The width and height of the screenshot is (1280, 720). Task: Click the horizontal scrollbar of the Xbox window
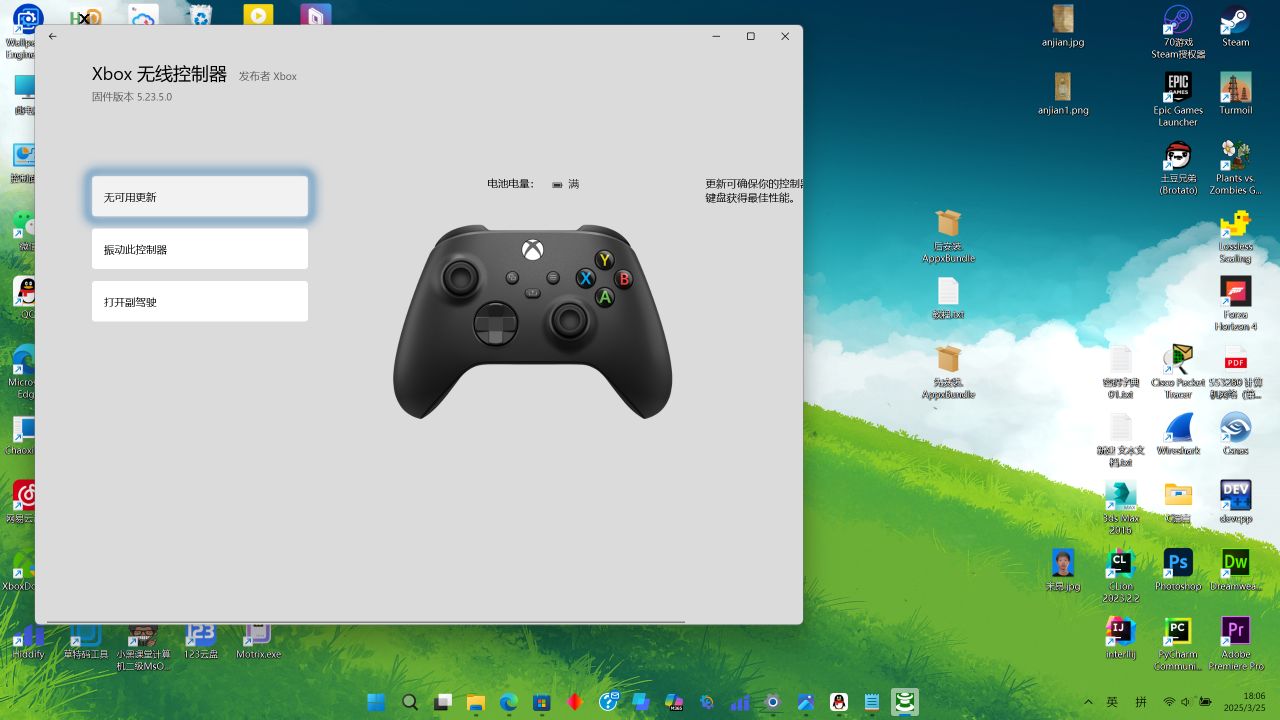(366, 622)
